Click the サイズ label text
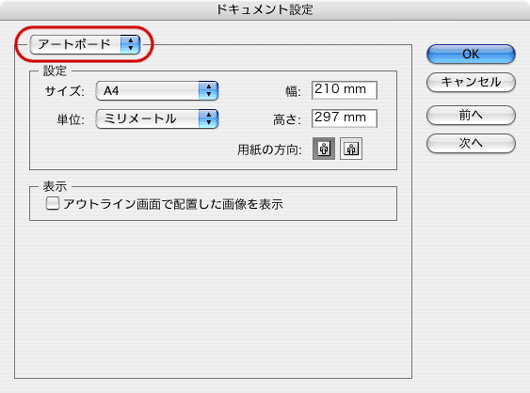Screen dimensions: 530x393 [65, 91]
